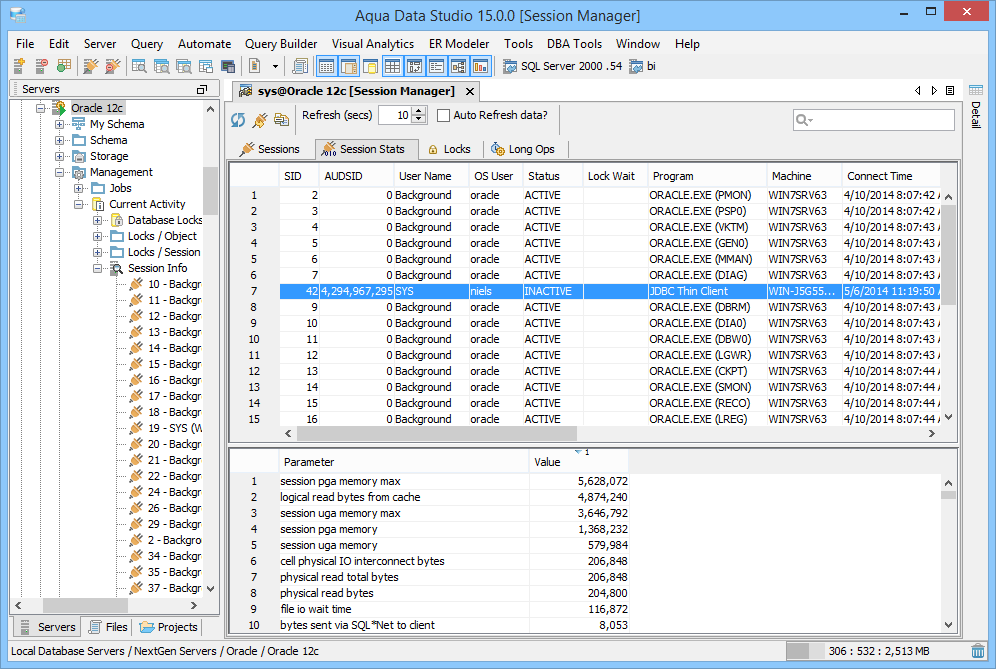Open the Visual Analytics menu
This screenshot has width=996, height=669.
(x=373, y=44)
